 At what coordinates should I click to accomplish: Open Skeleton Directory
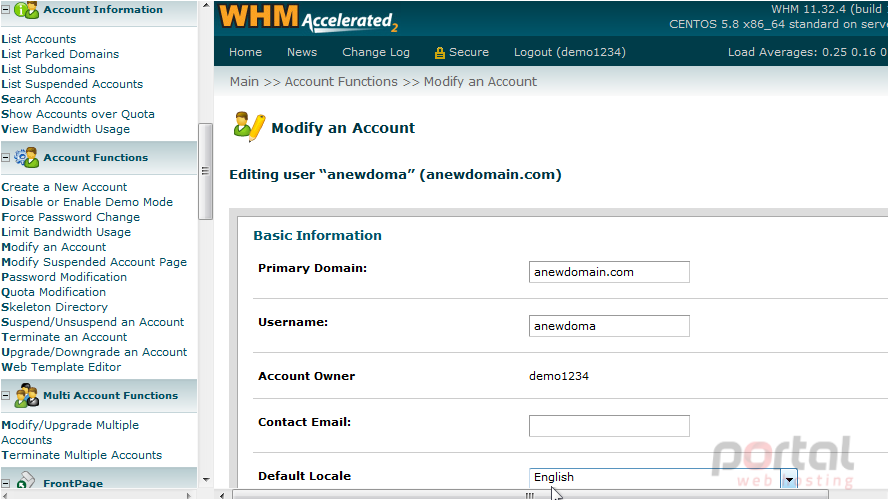click(54, 307)
